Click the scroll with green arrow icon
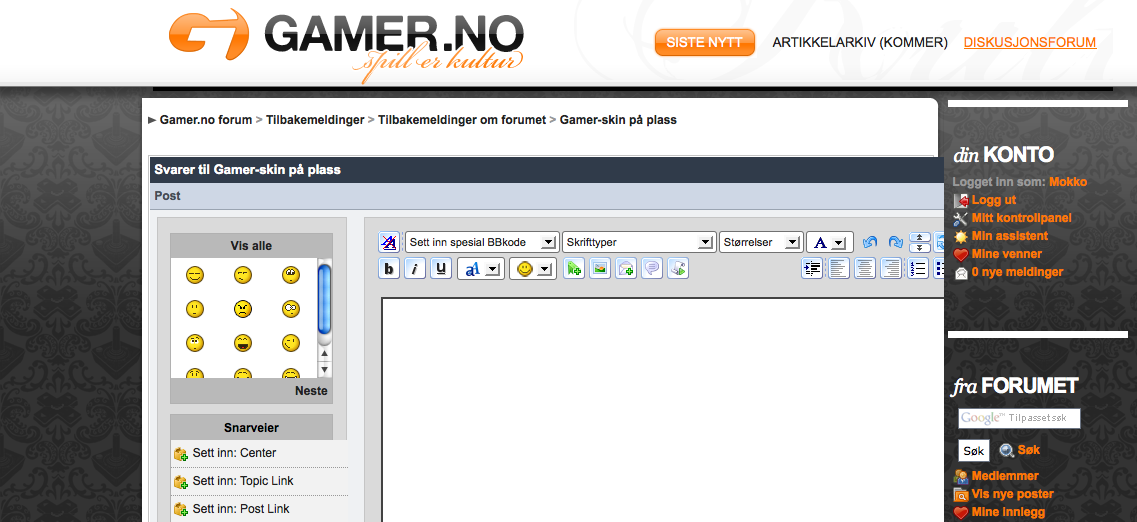Viewport: 1137px width, 522px height. (x=678, y=269)
